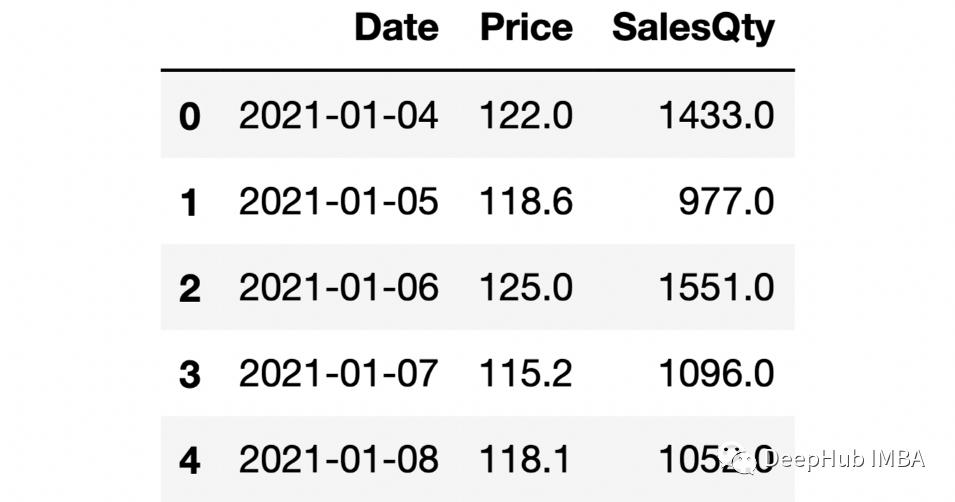This screenshot has width=955, height=502.
Task: Click the Date column header
Action: click(x=396, y=27)
